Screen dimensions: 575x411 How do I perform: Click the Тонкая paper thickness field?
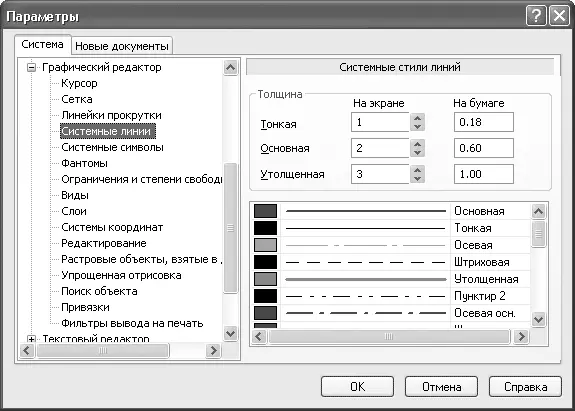[x=484, y=122]
